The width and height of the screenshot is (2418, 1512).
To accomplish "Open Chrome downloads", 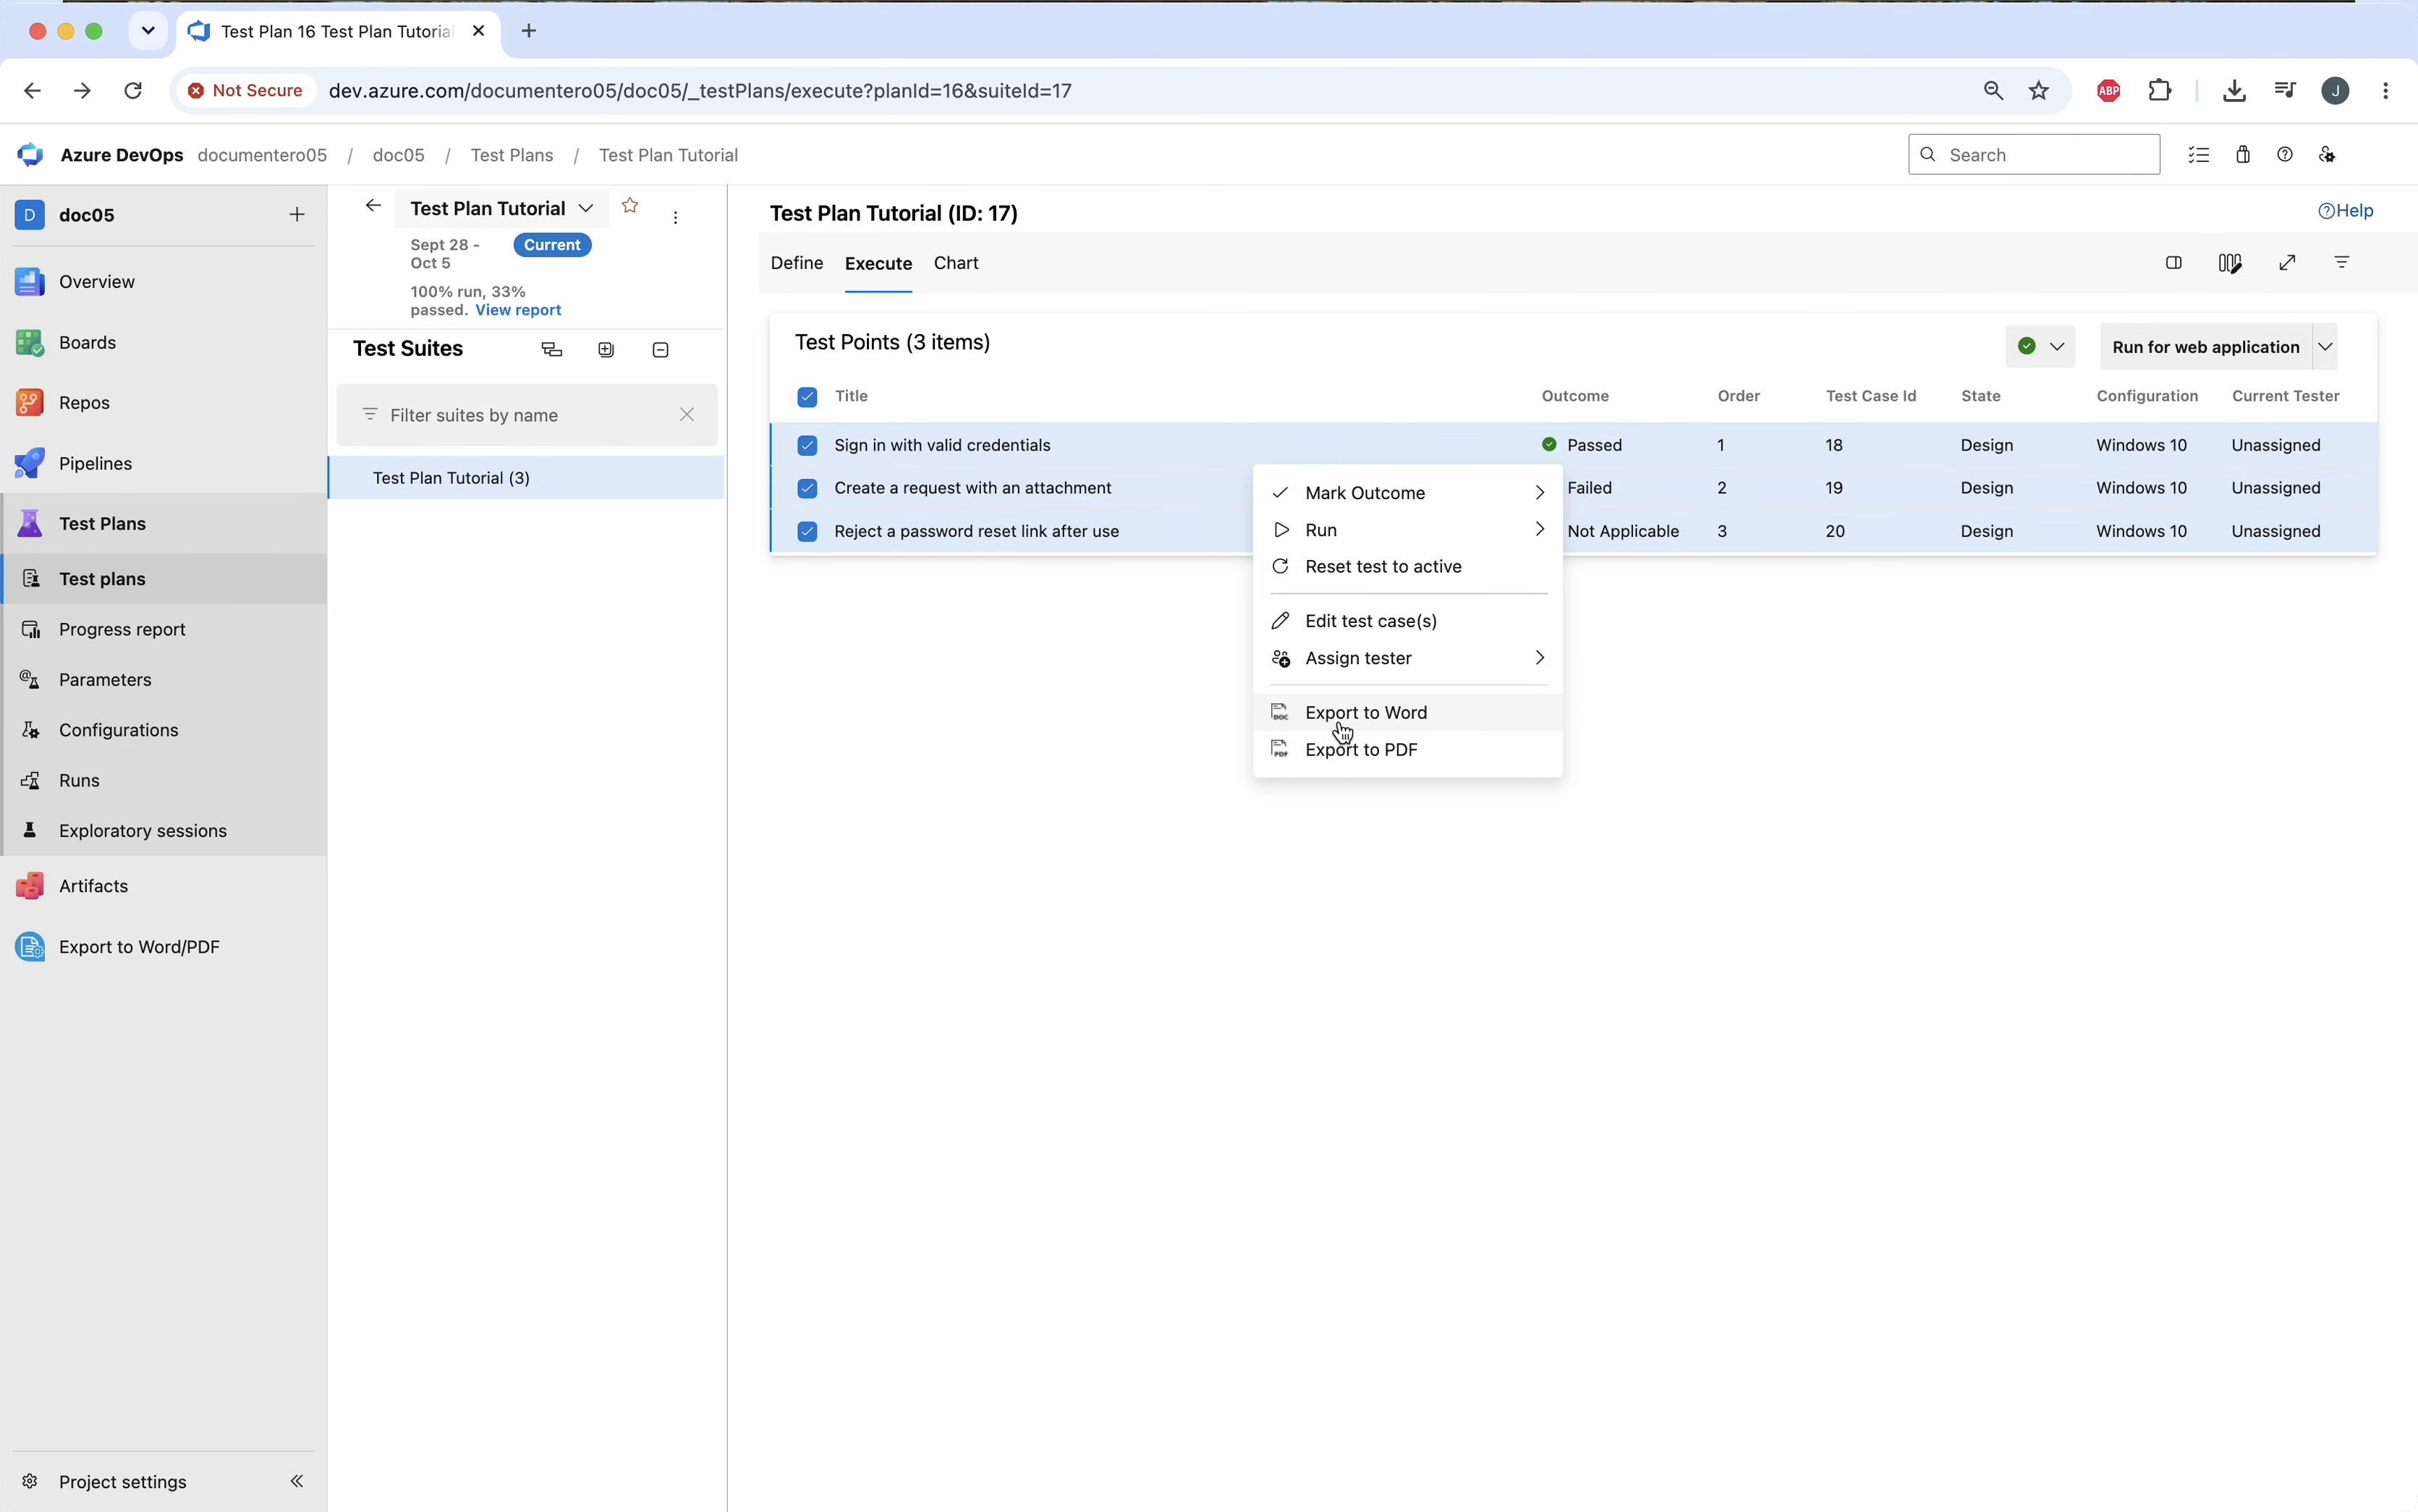I will pos(2234,91).
